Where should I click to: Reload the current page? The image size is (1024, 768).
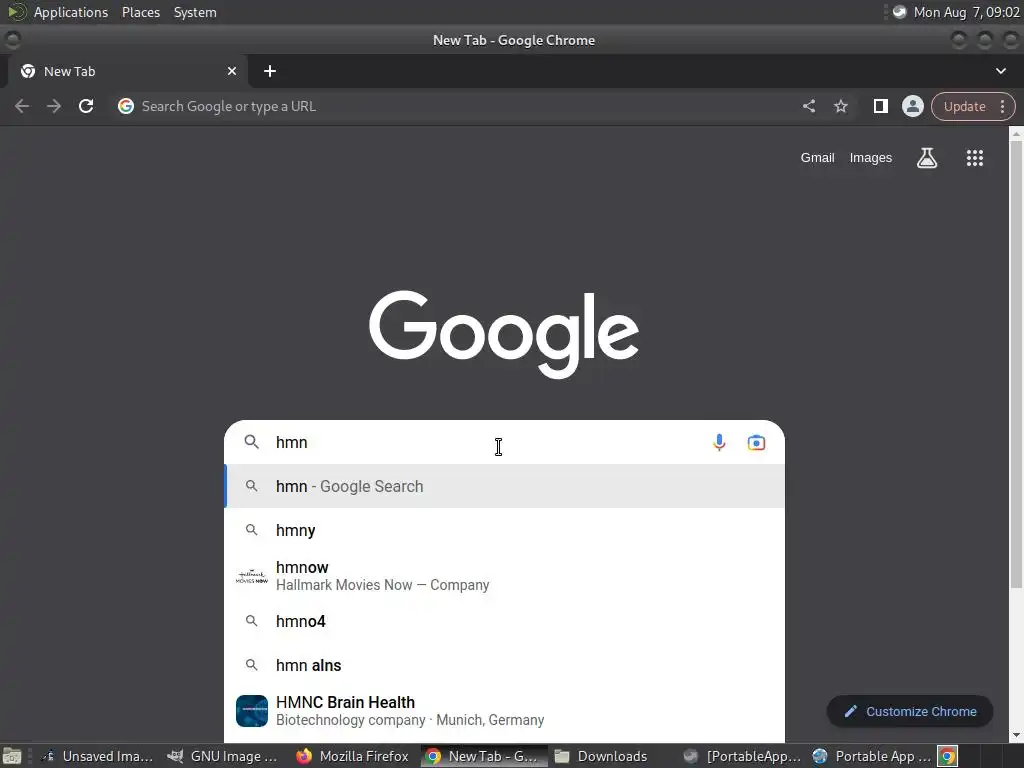[86, 106]
